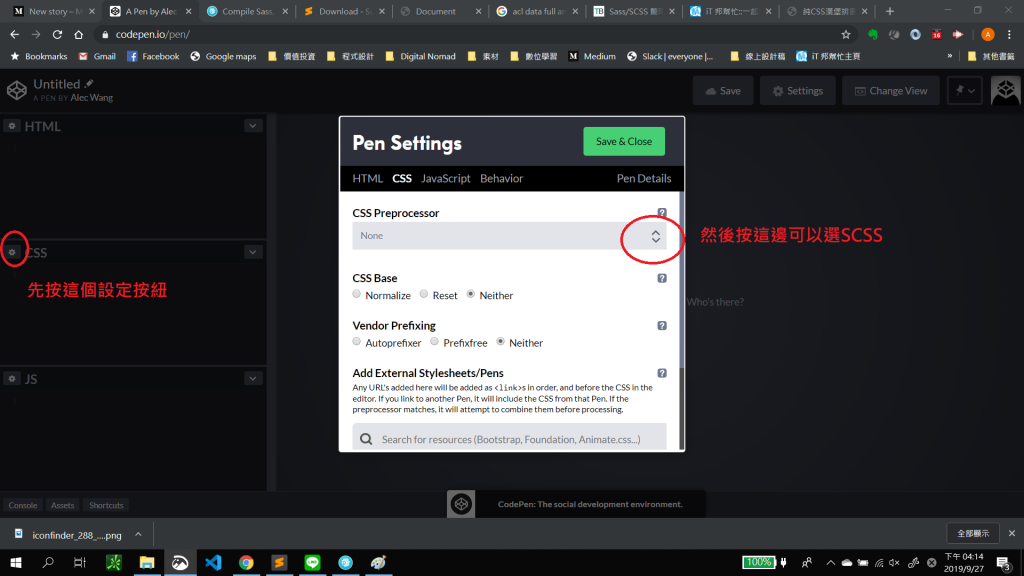The image size is (1024, 576).
Task: Open a new browser tab
Action: 889,11
